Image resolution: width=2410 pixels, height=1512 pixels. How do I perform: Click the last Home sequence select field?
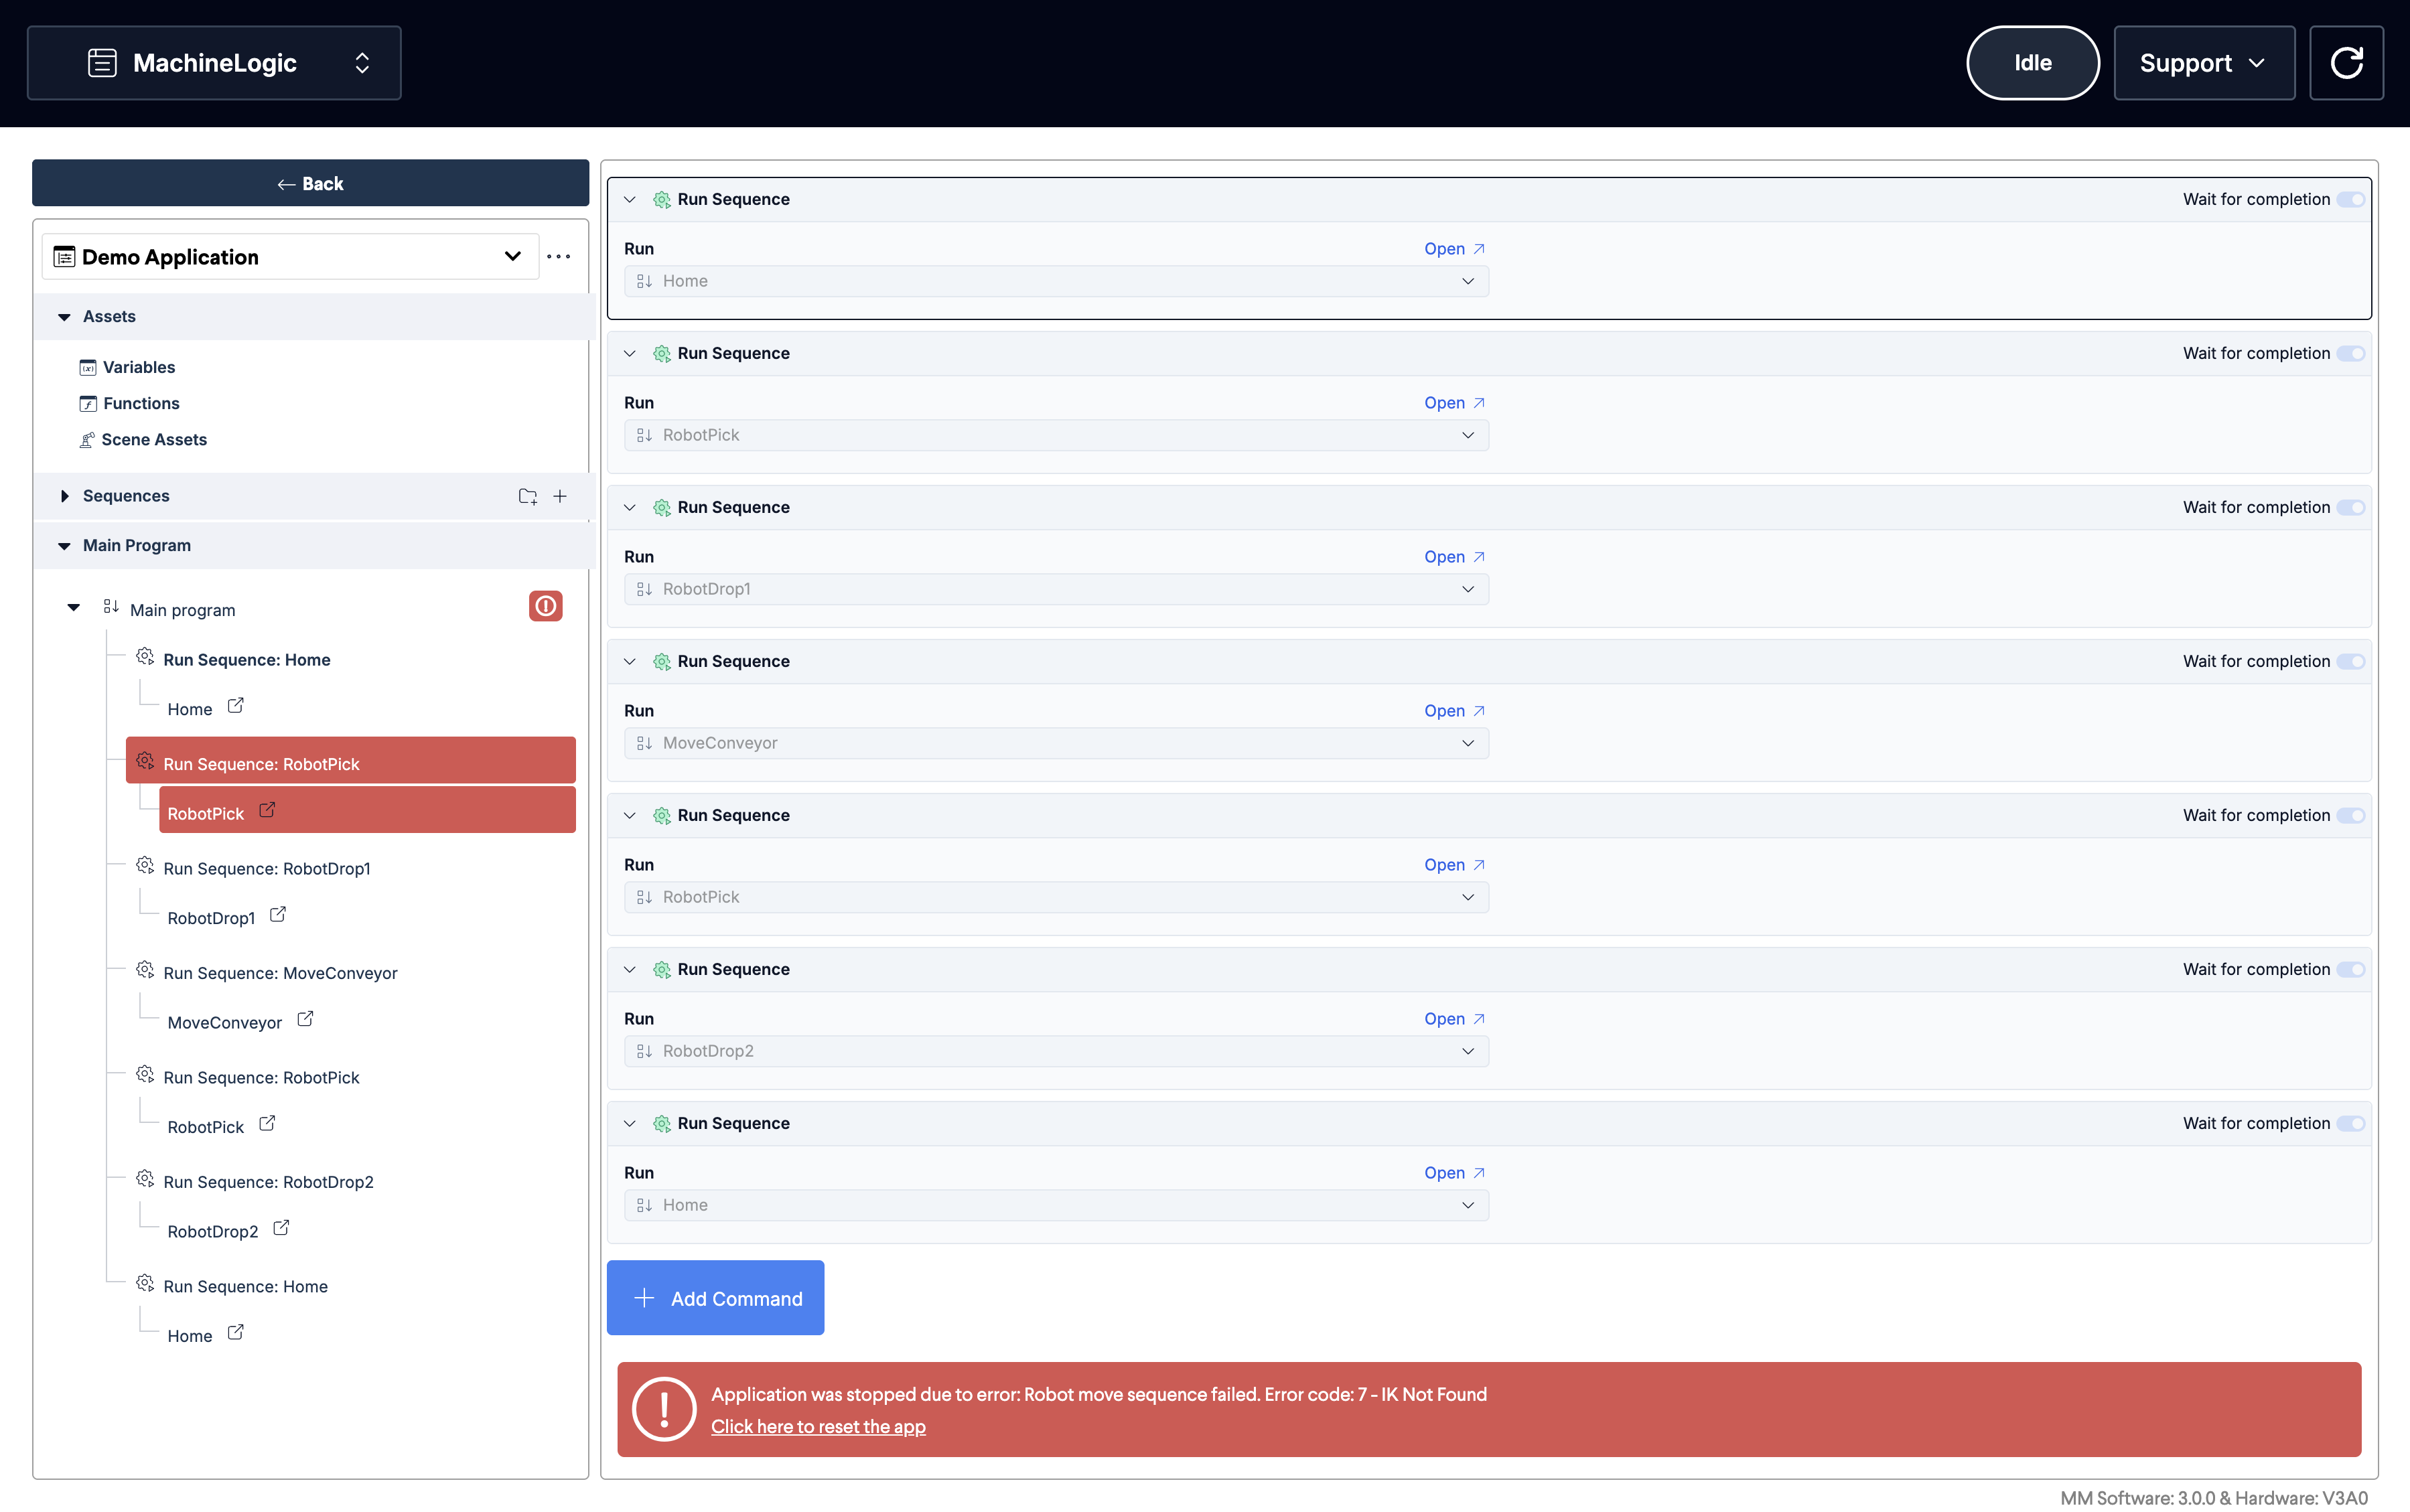[1056, 1205]
